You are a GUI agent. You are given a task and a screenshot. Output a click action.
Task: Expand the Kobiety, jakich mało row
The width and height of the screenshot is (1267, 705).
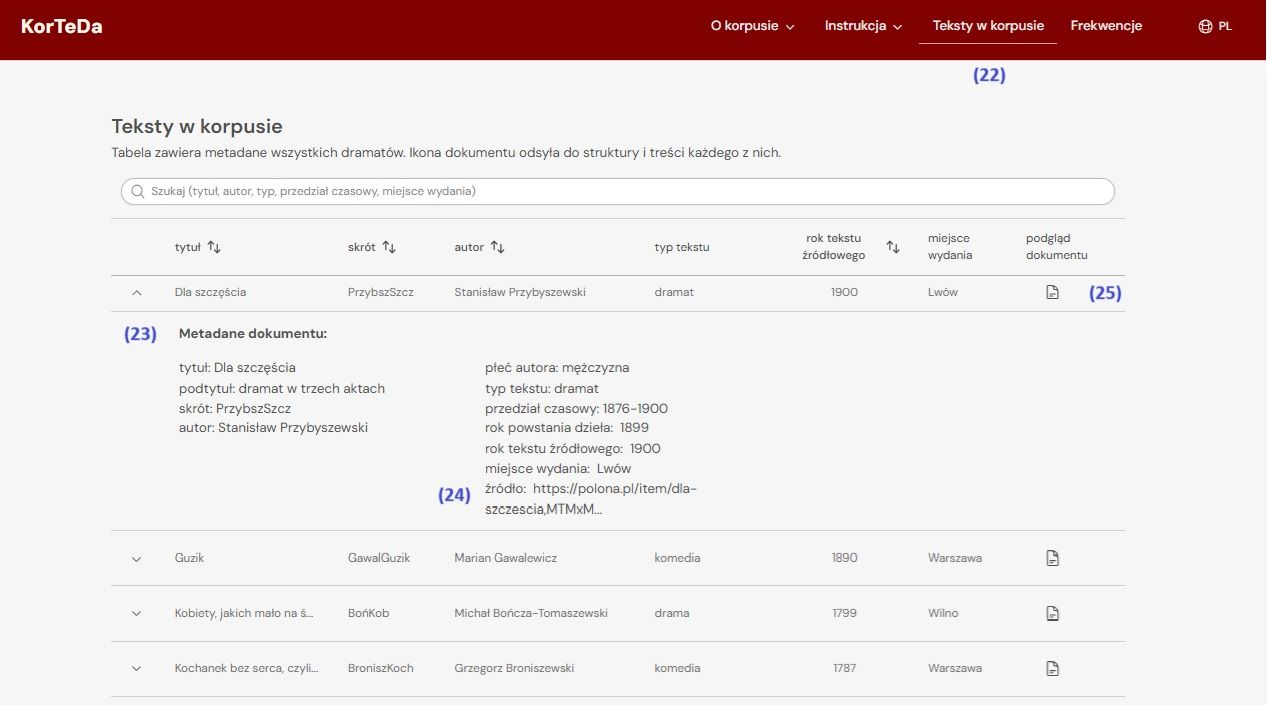click(x=137, y=614)
